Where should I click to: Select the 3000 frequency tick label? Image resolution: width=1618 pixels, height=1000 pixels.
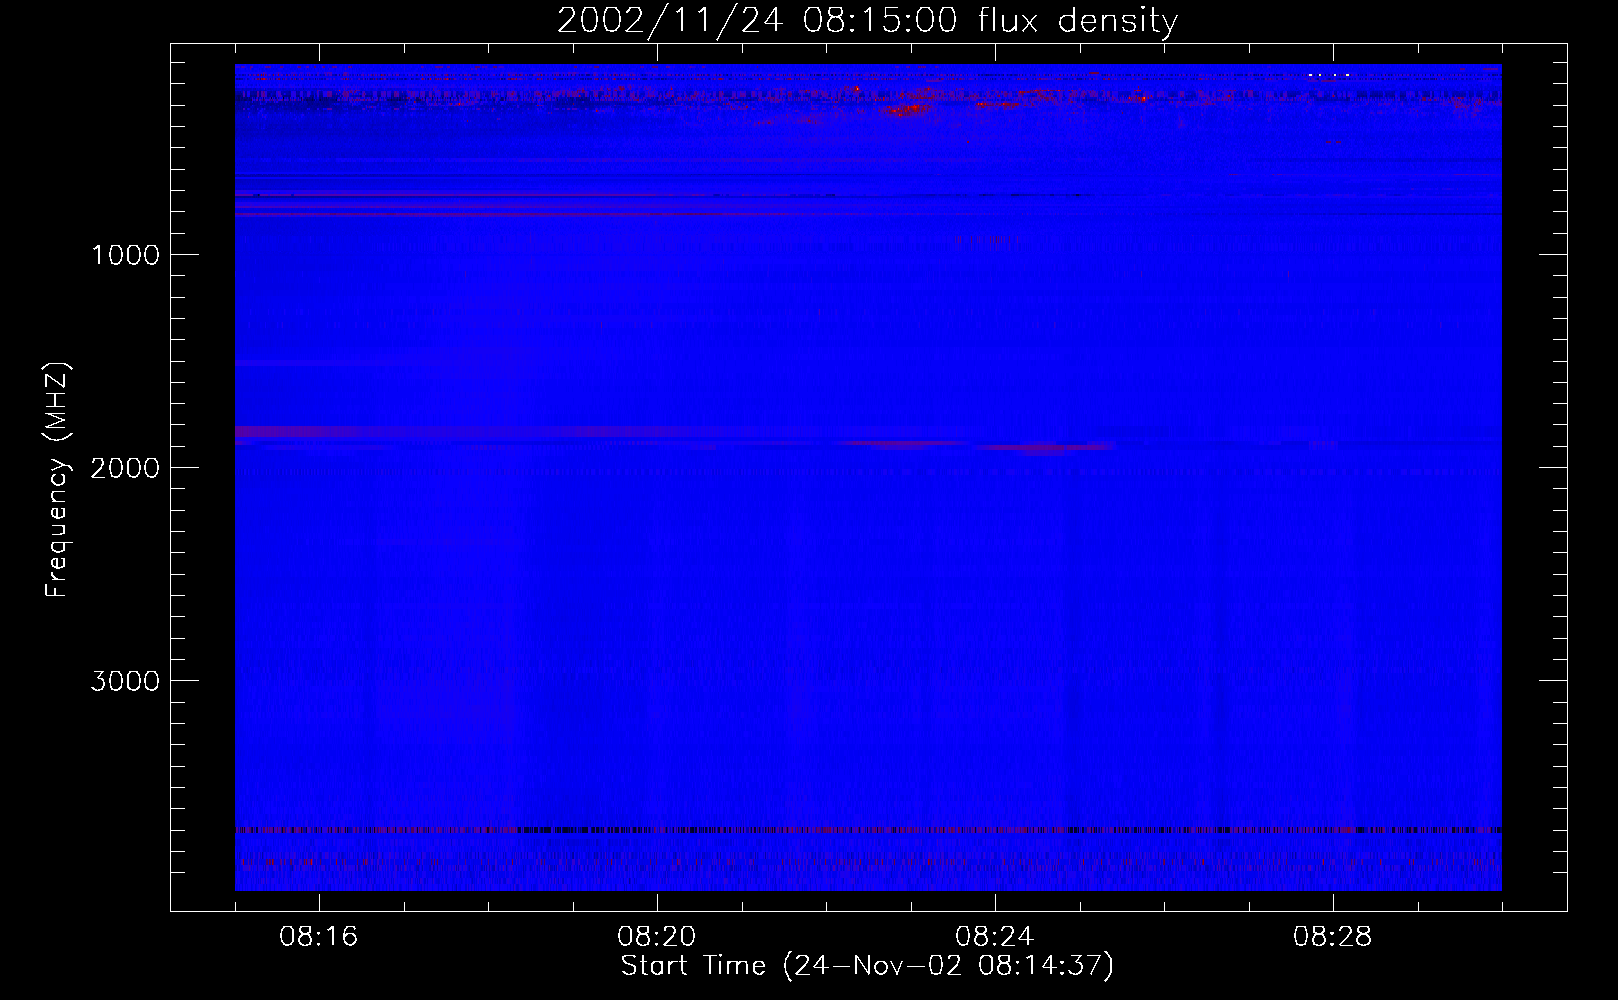(x=125, y=681)
